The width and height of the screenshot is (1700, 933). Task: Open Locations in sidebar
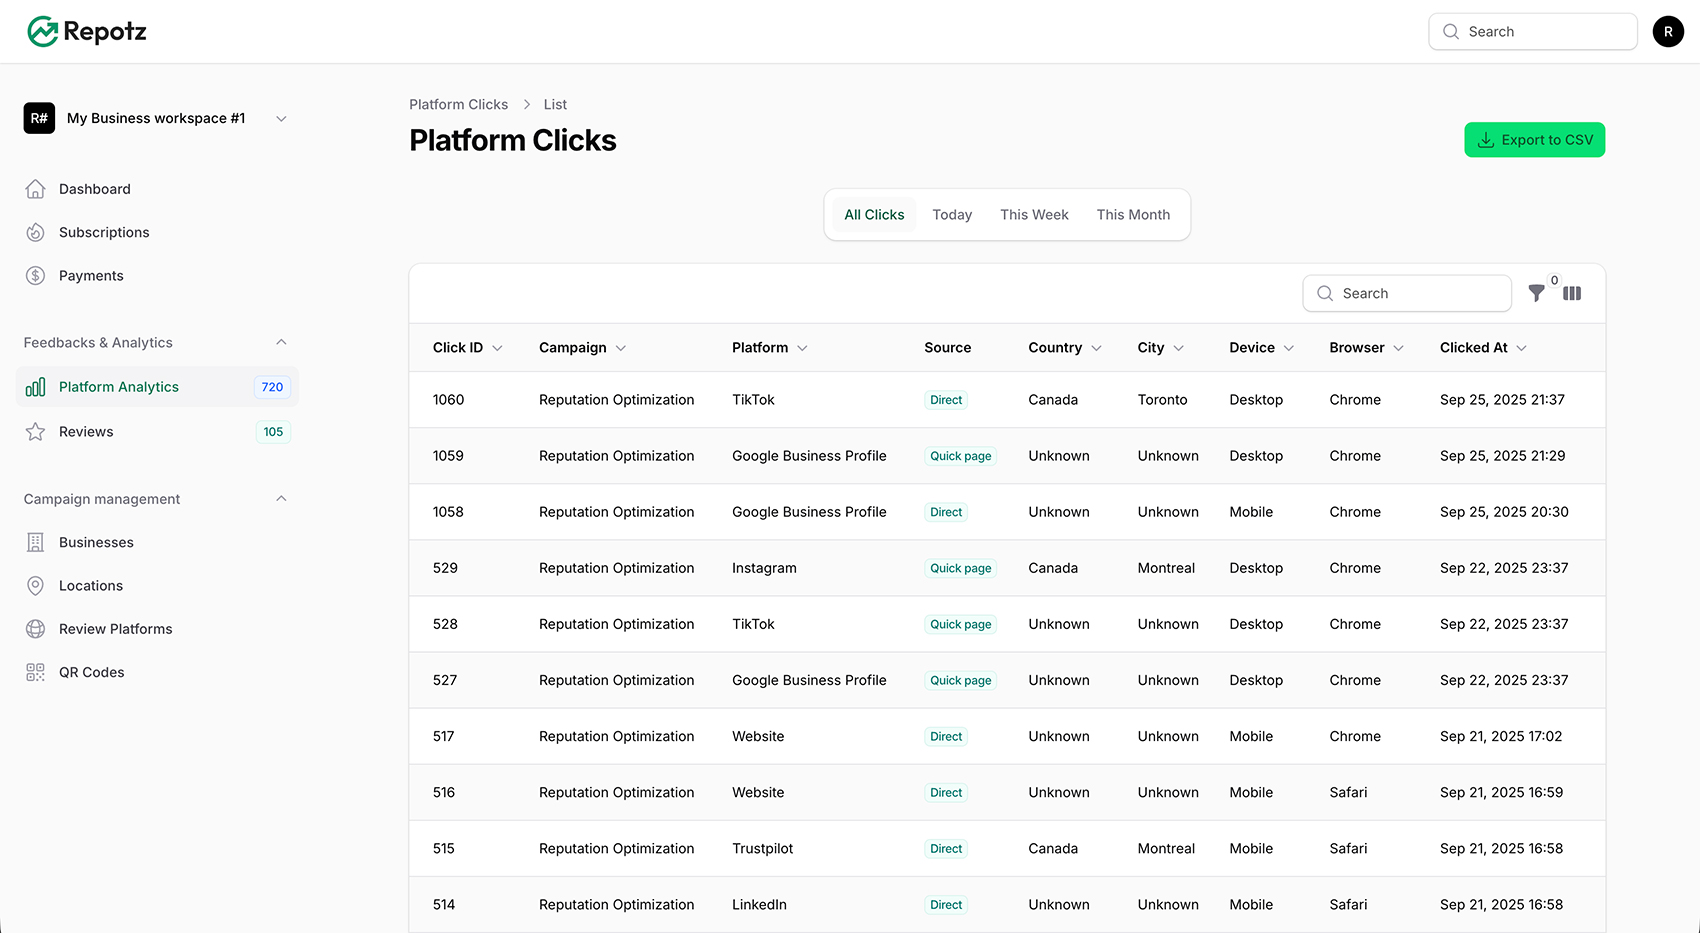click(90, 586)
